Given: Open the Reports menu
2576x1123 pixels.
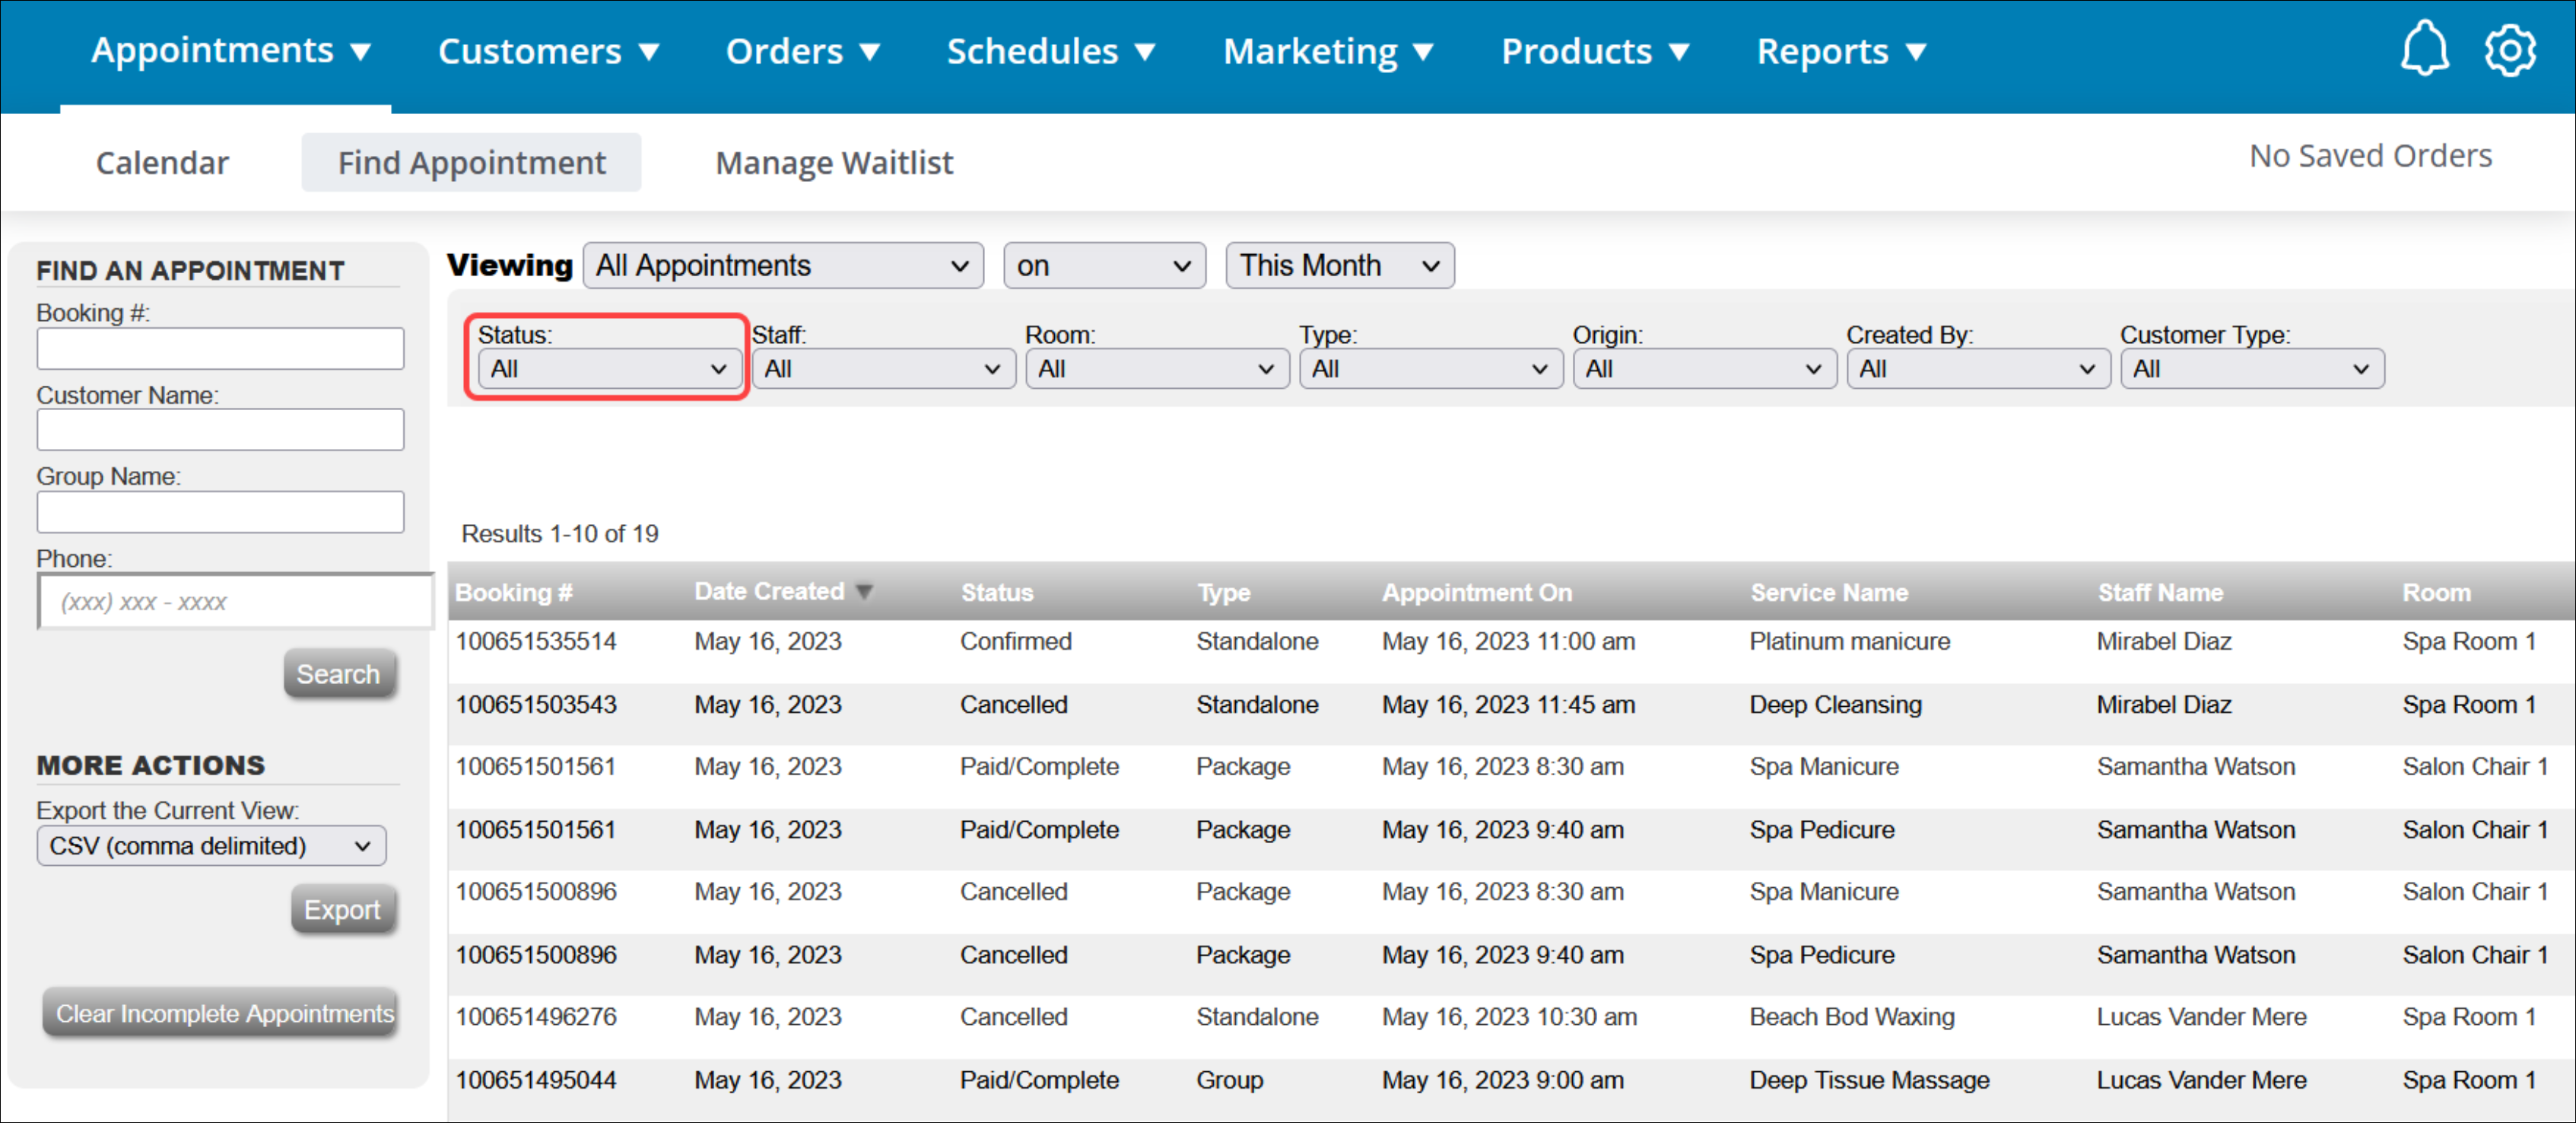Looking at the screenshot, I should tap(1840, 52).
